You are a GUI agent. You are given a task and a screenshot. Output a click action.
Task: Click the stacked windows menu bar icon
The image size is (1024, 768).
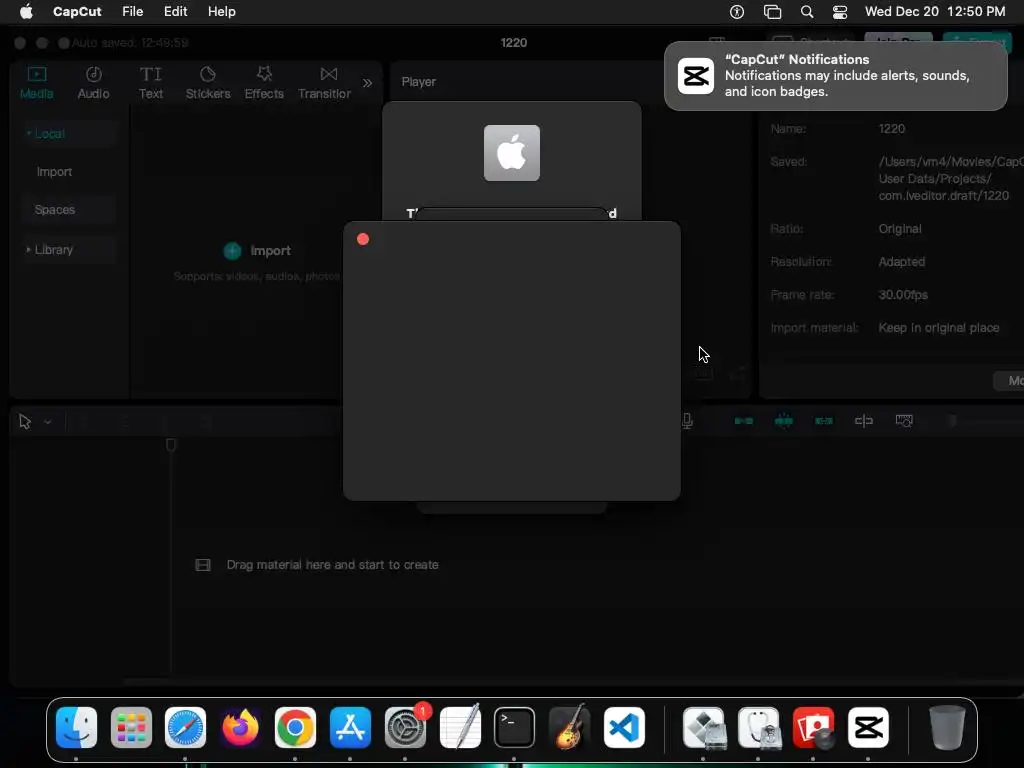click(773, 12)
